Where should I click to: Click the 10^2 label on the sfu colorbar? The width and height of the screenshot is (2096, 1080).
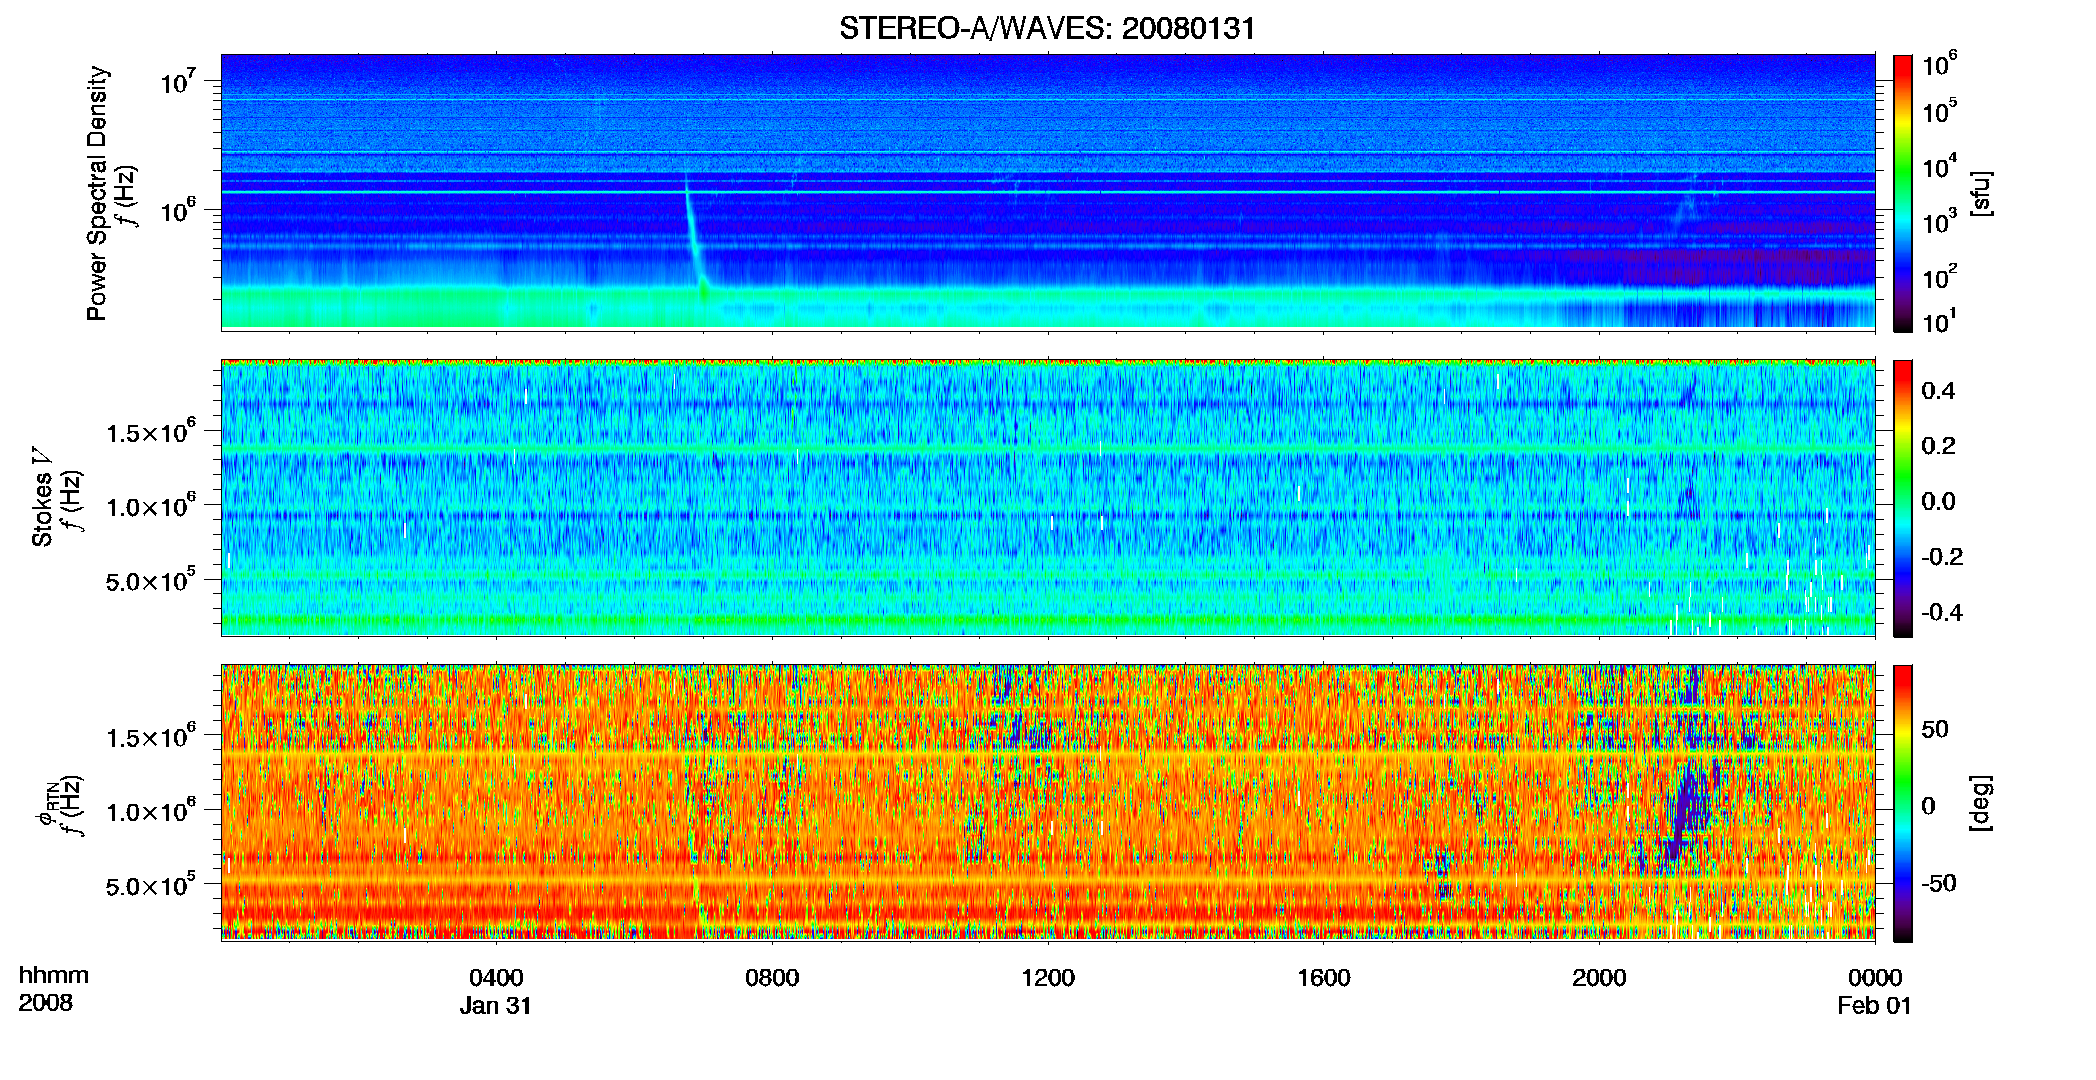point(1940,276)
